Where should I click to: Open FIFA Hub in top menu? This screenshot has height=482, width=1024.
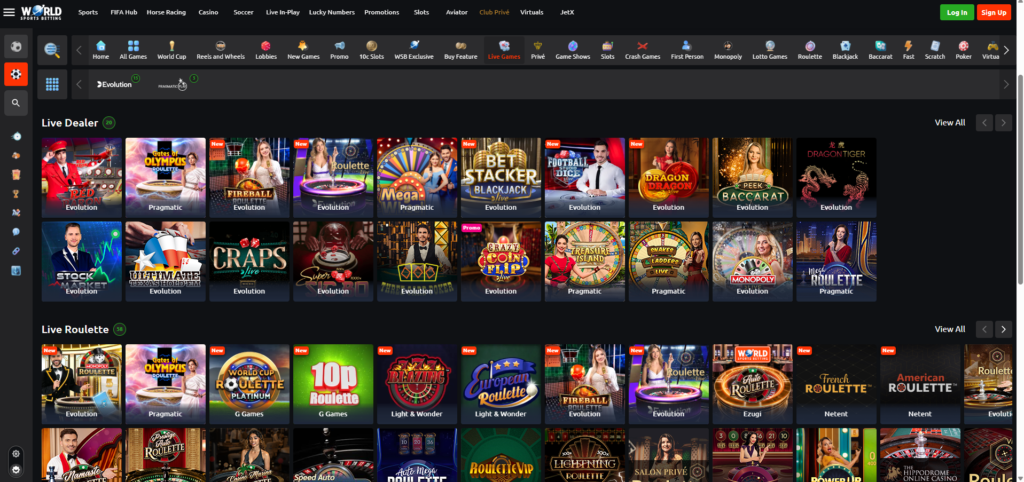[123, 12]
